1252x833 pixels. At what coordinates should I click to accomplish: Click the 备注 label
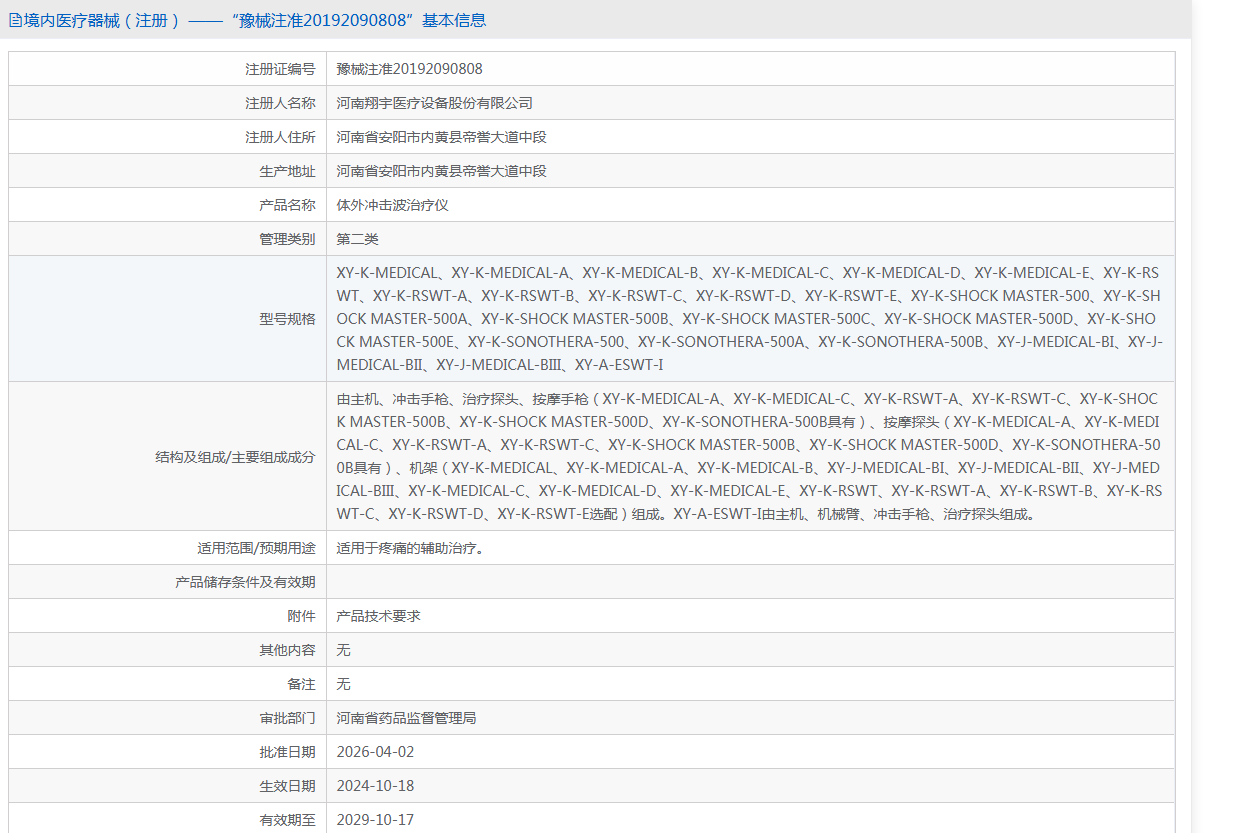click(x=301, y=684)
